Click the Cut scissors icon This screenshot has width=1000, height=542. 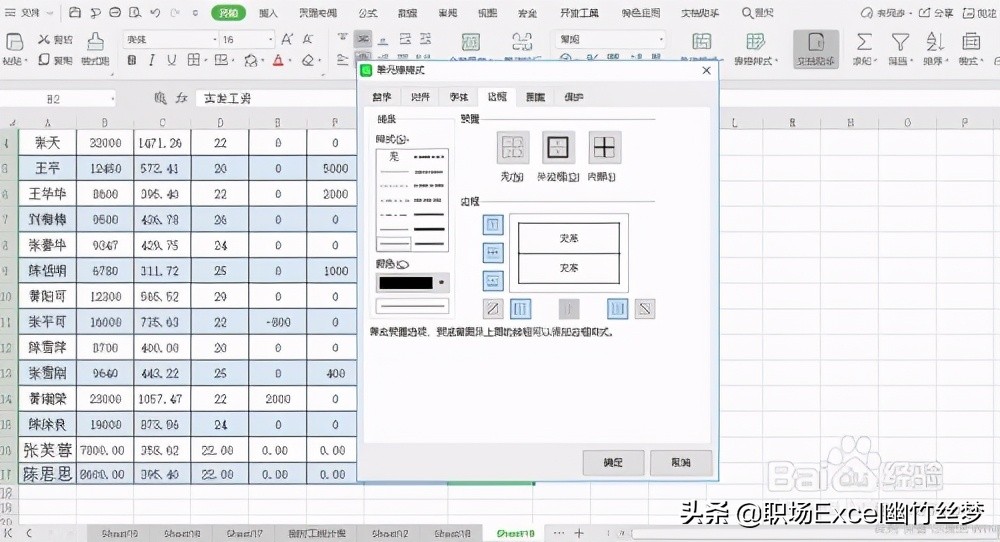(44, 40)
